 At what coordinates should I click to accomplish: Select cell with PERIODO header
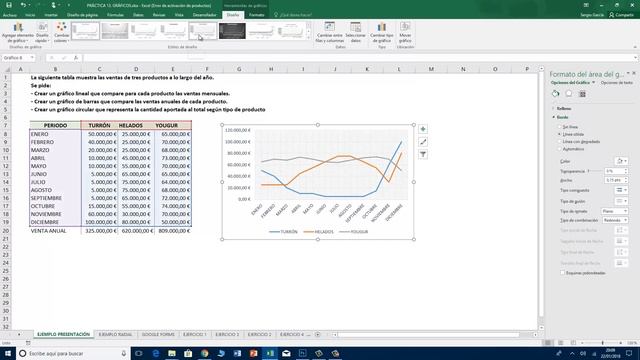[55, 125]
